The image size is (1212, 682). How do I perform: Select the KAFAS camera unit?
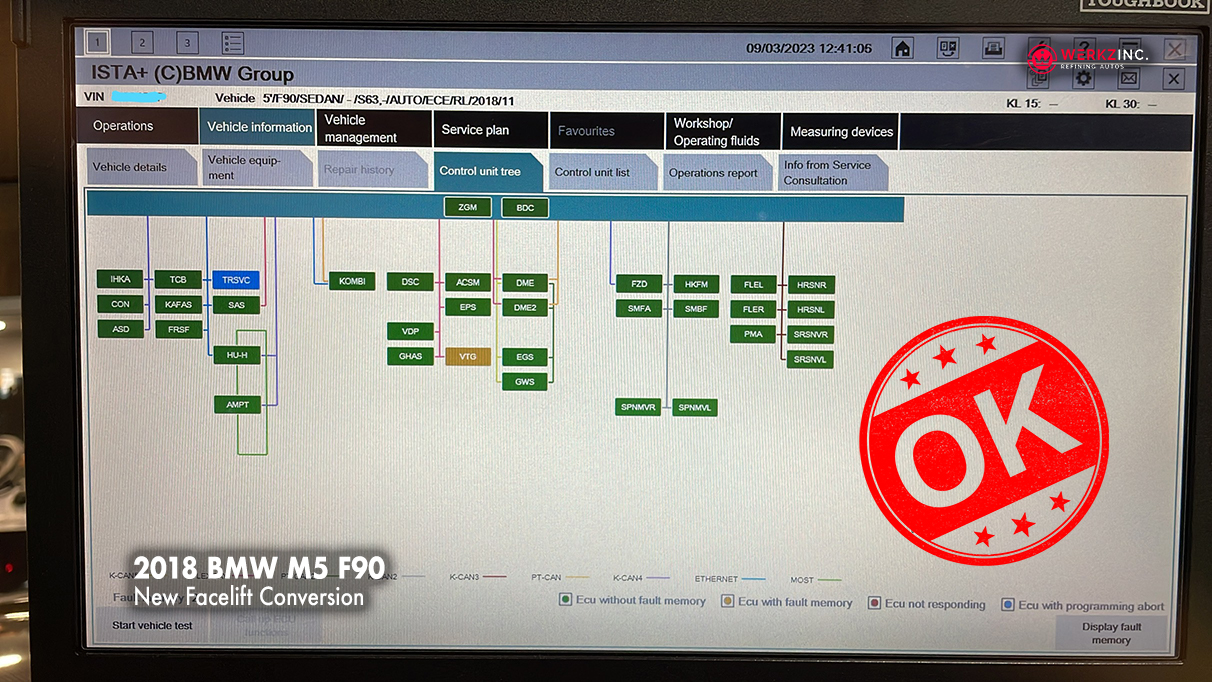(178, 305)
